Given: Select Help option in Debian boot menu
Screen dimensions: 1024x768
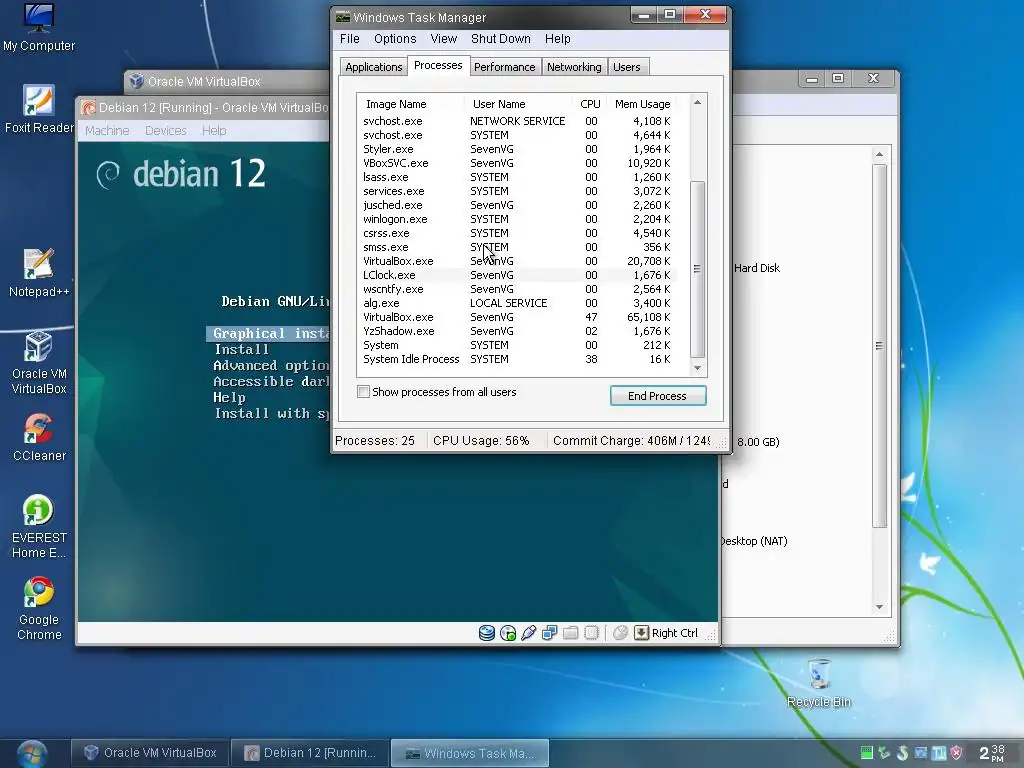Looking at the screenshot, I should click(229, 398).
